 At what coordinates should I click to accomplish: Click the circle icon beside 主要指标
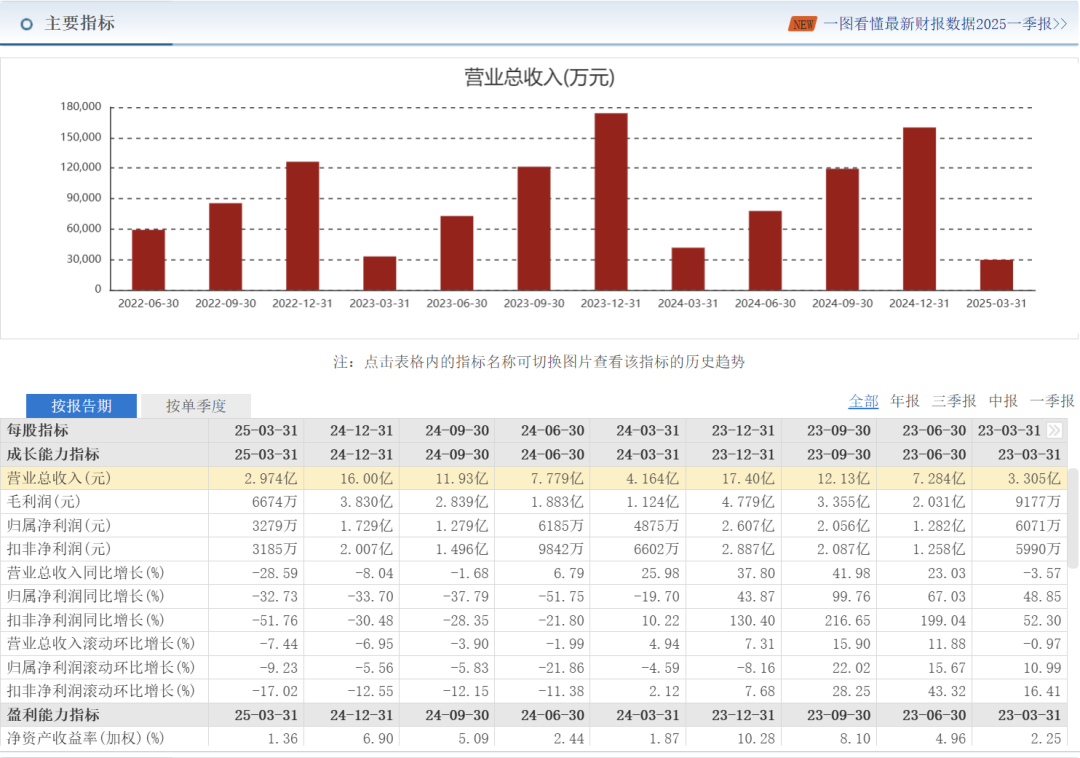click(27, 24)
